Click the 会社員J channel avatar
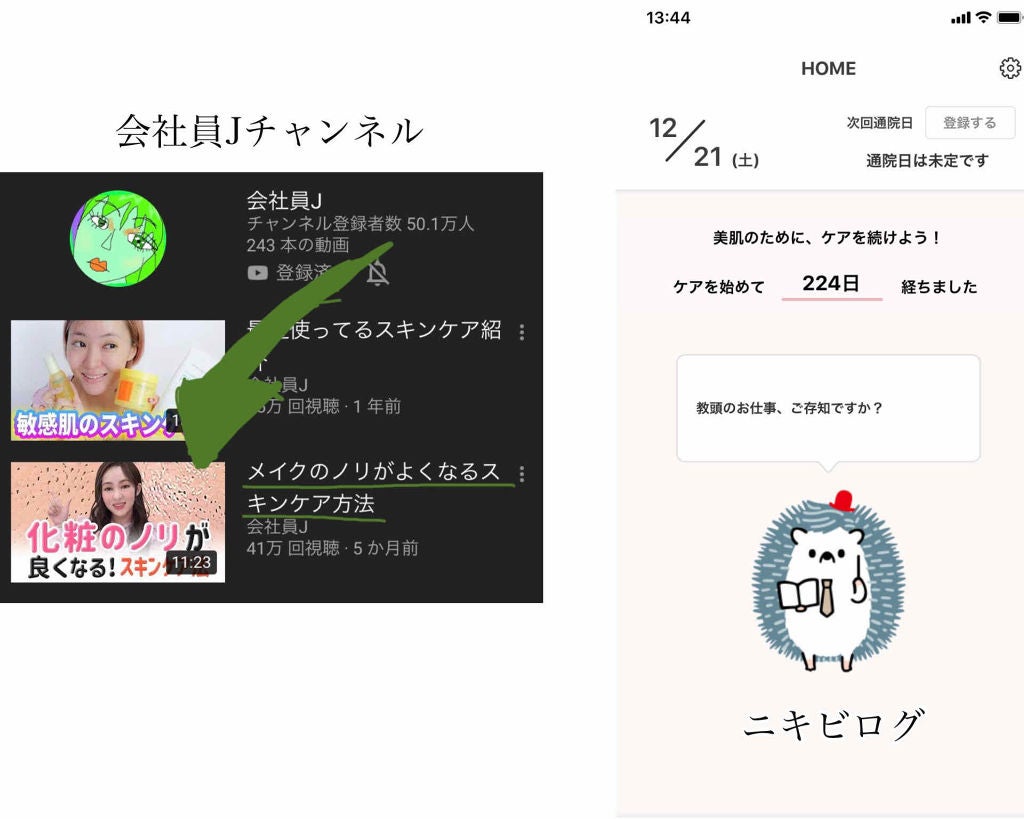 tap(118, 238)
